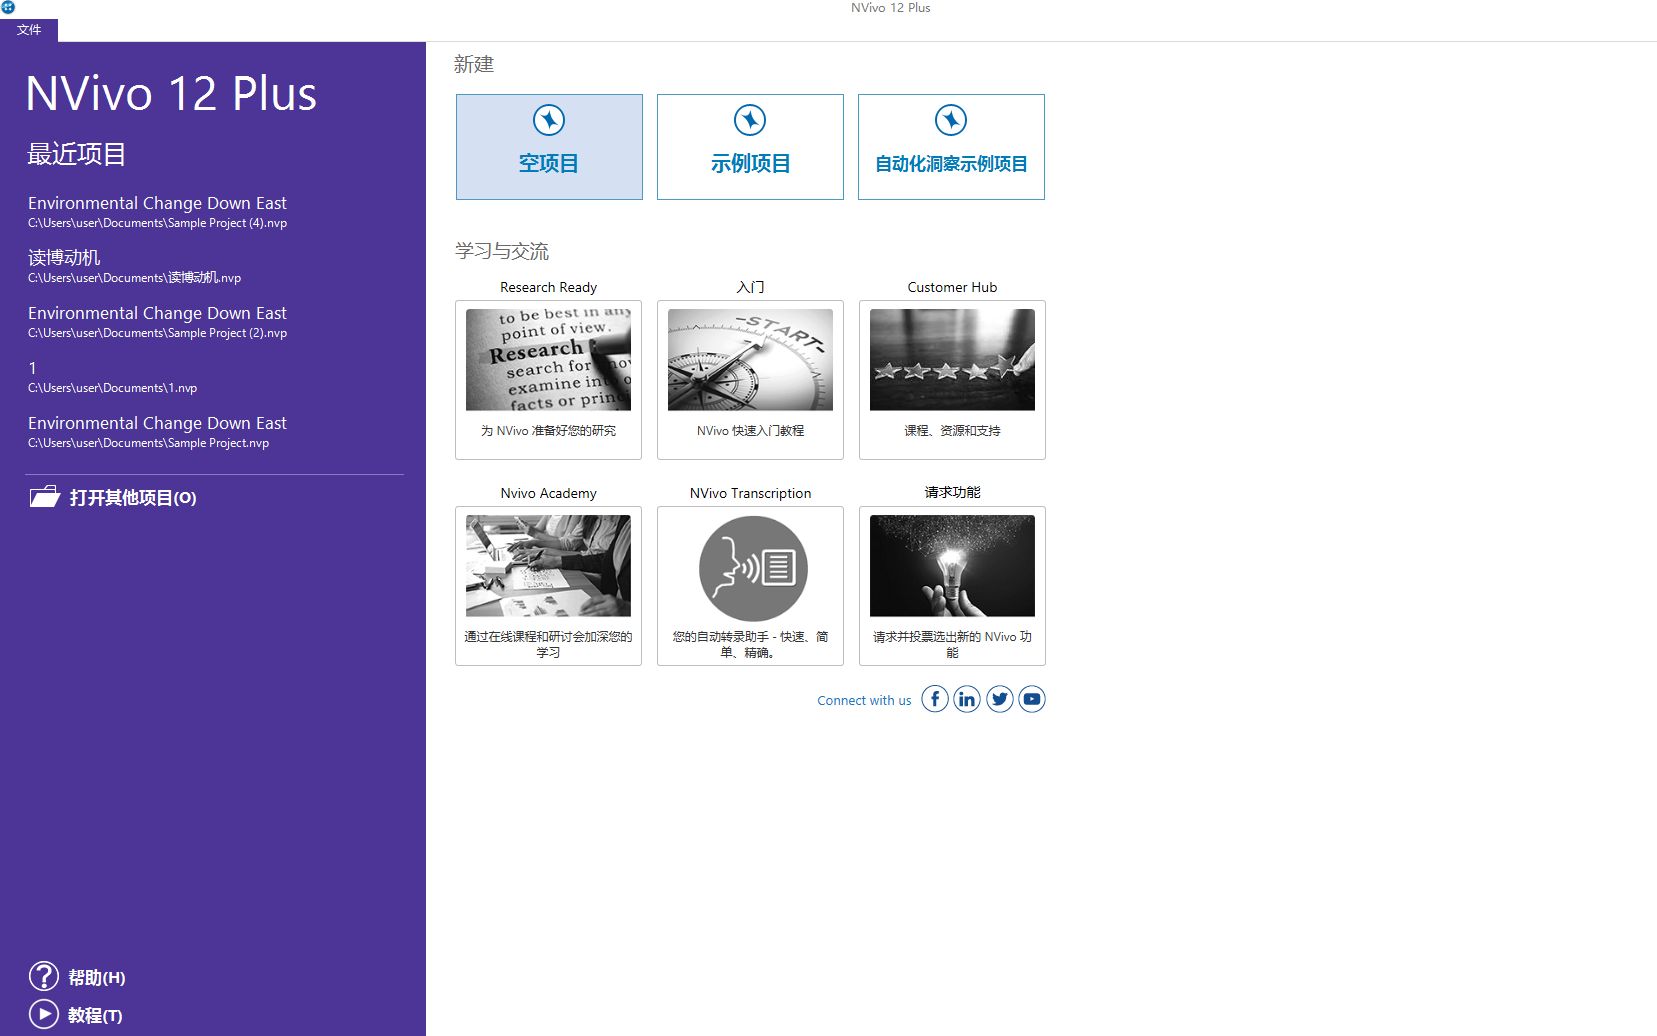Click the 新建 heading
Image resolution: width=1657 pixels, height=1036 pixels.
pos(474,64)
